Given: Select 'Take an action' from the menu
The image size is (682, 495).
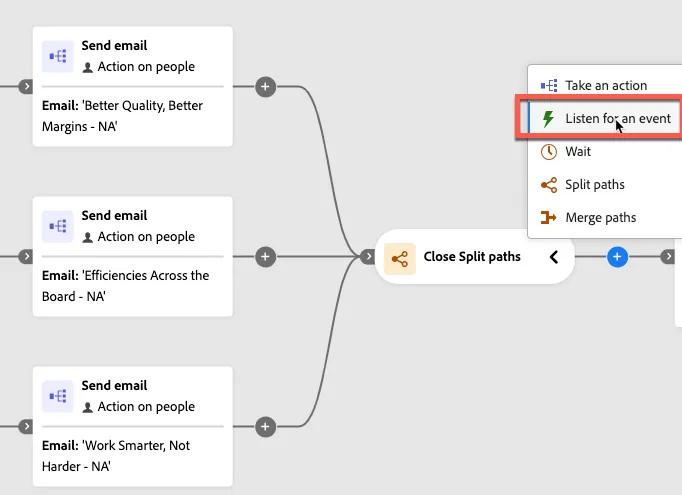Looking at the screenshot, I should [605, 85].
